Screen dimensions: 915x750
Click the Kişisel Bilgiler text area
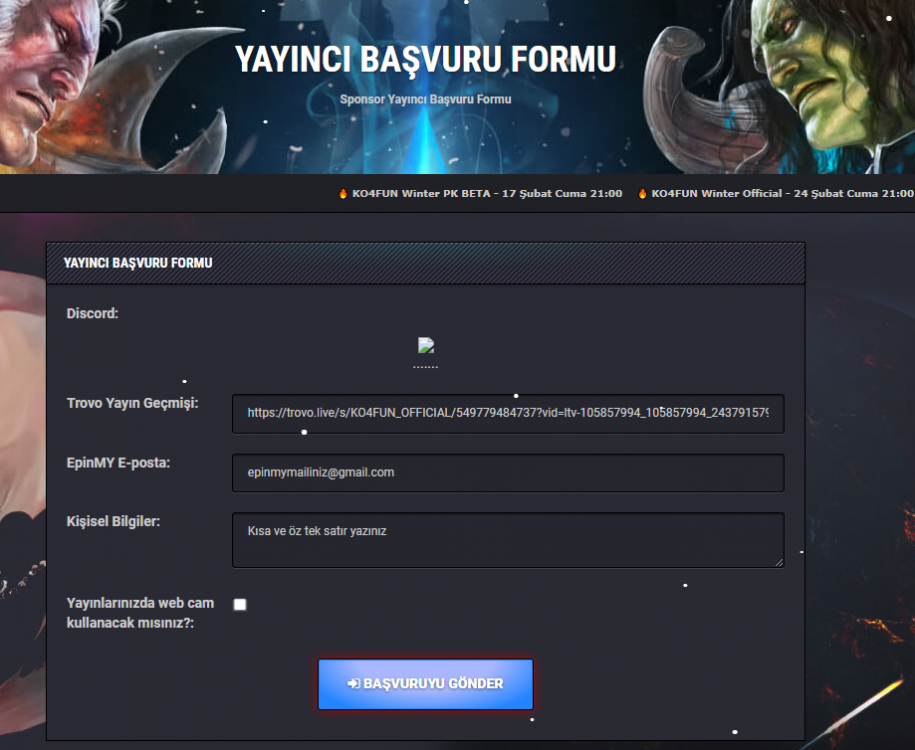point(508,540)
